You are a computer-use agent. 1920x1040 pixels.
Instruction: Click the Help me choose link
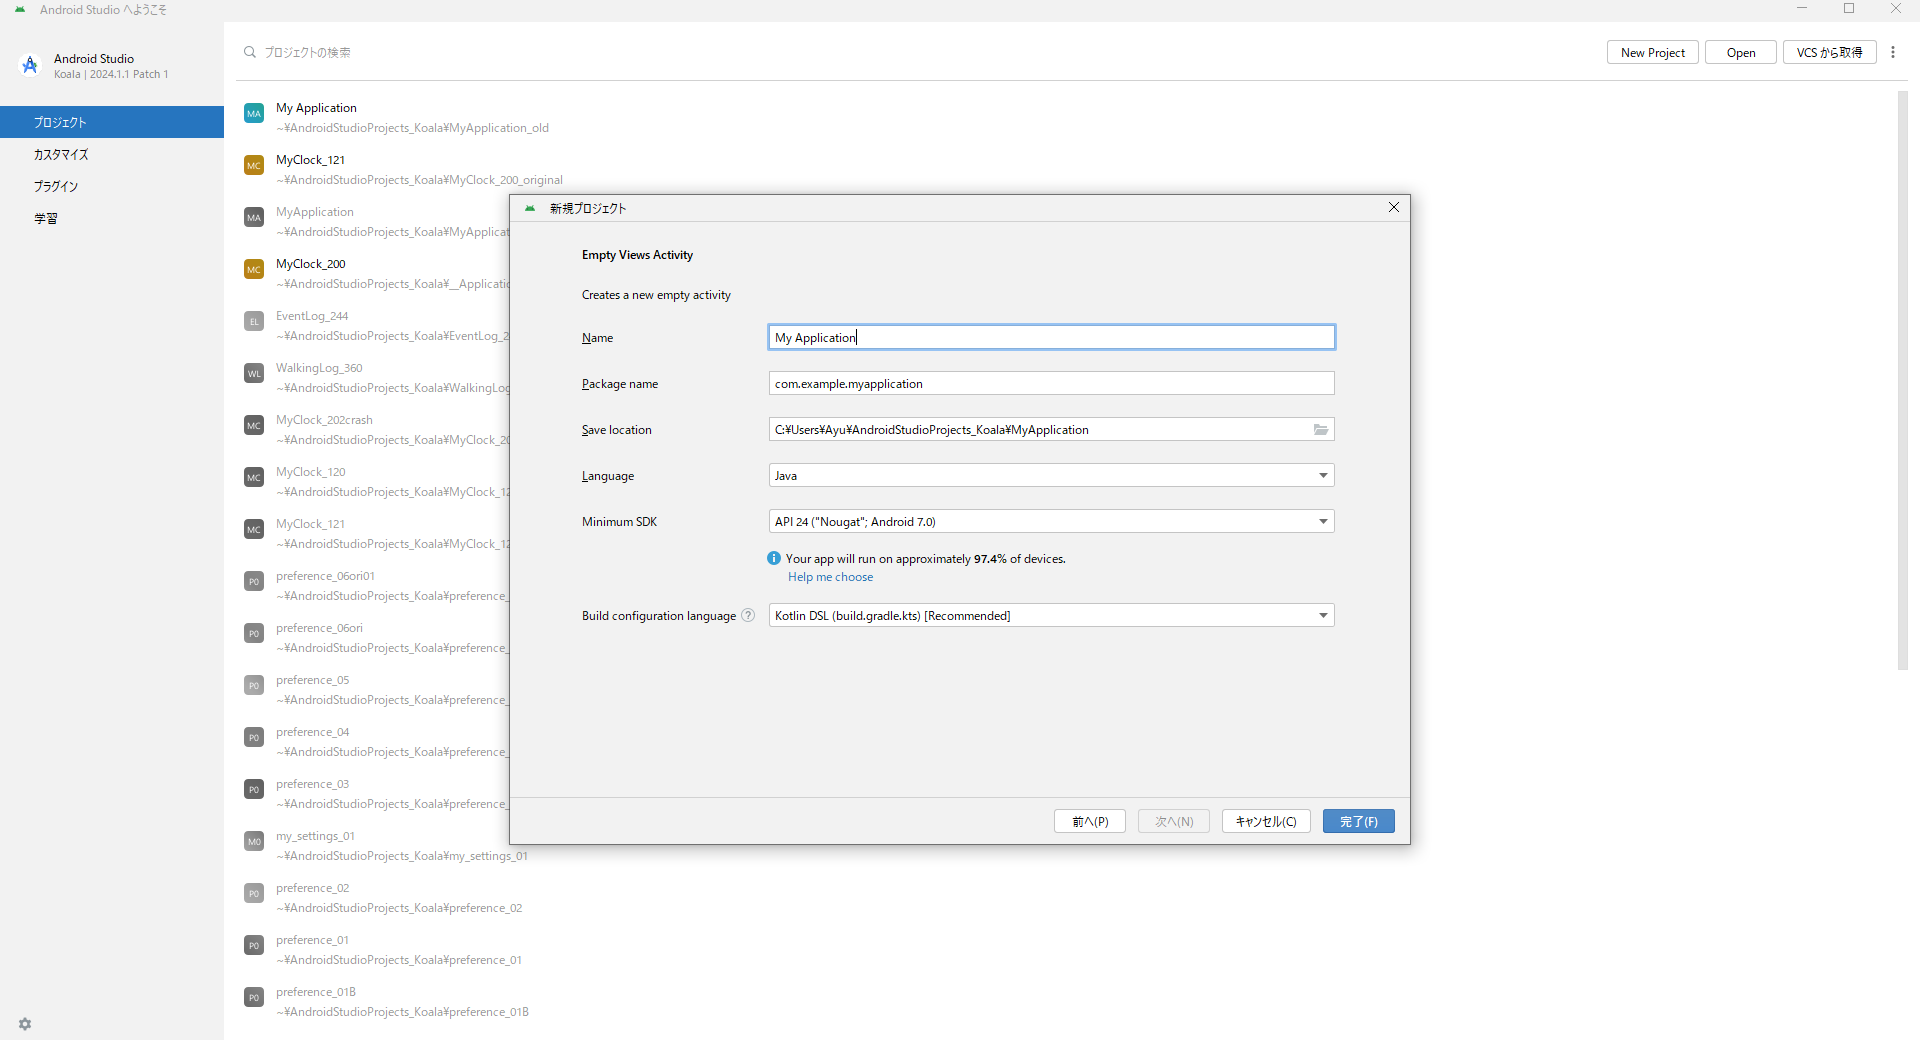click(x=830, y=577)
